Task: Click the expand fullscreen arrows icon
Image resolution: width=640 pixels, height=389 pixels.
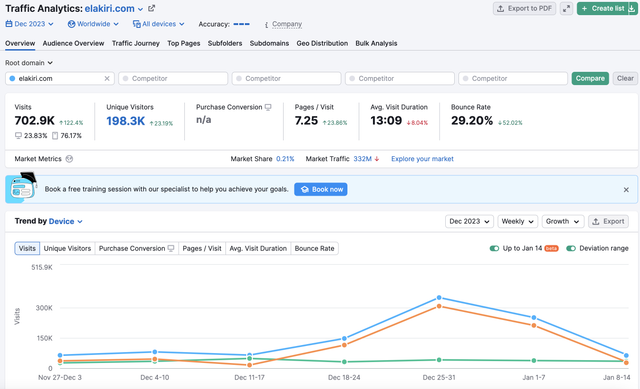Action: [566, 9]
